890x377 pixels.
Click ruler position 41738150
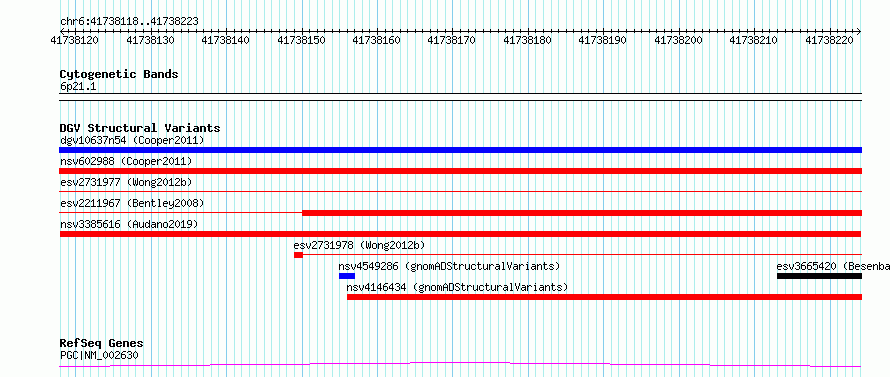(302, 40)
